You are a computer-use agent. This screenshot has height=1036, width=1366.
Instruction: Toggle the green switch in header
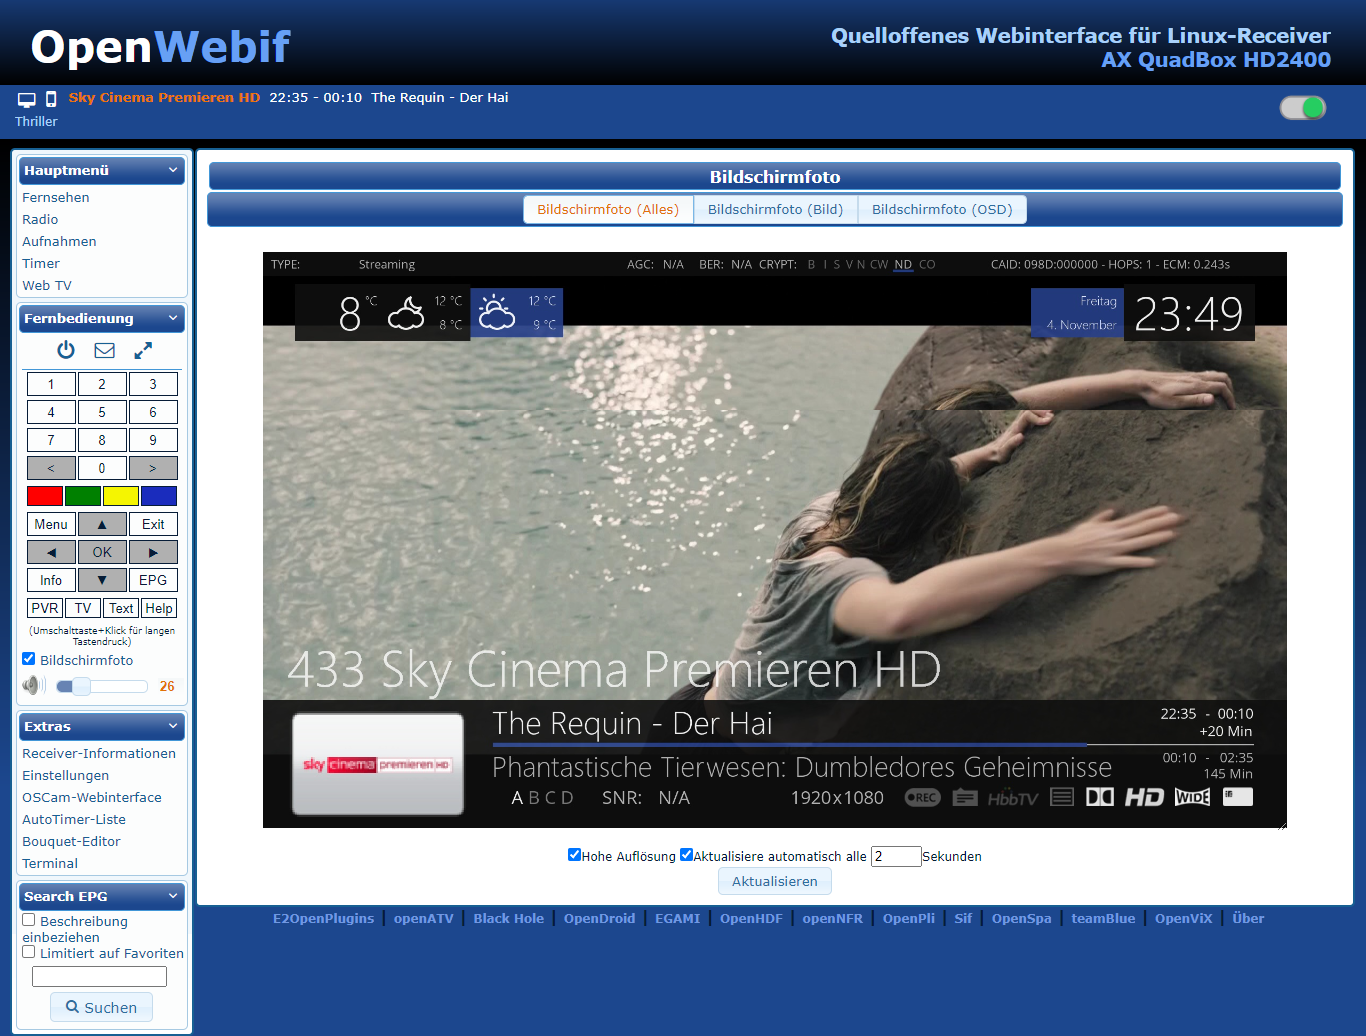1303,107
